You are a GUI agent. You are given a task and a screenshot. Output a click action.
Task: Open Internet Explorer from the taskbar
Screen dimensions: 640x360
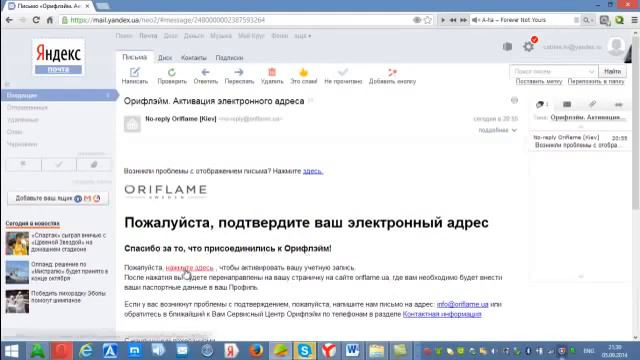coord(86,351)
